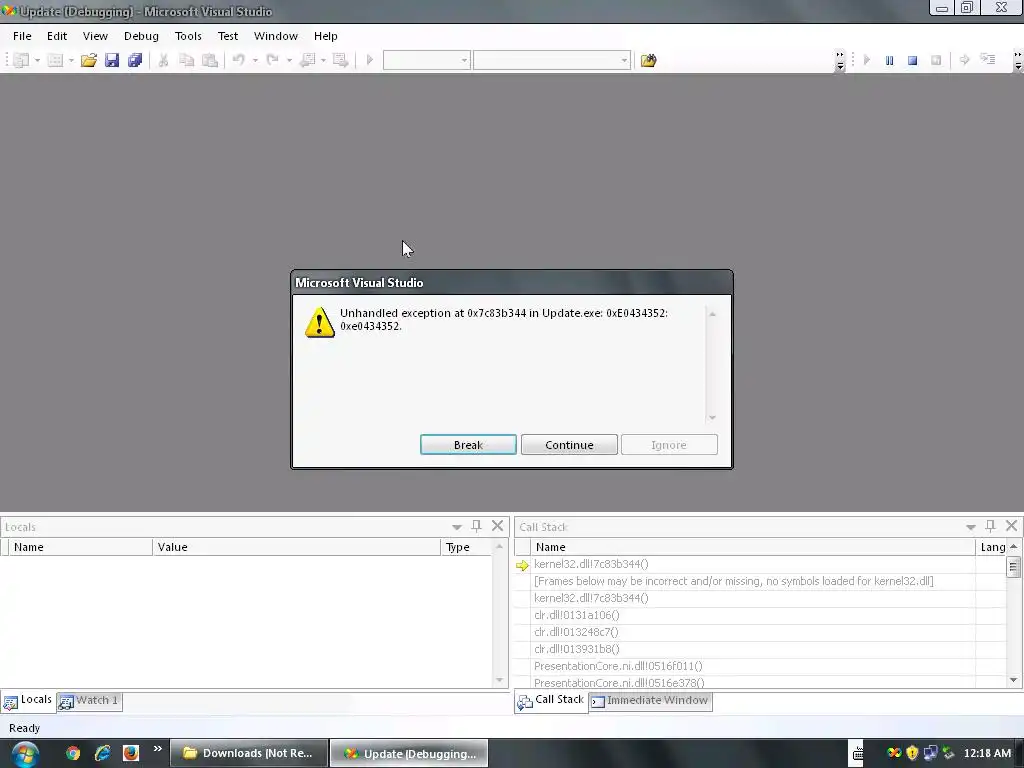Viewport: 1024px width, 768px height.
Task: Switch to the Locals tab
Action: [x=28, y=700]
